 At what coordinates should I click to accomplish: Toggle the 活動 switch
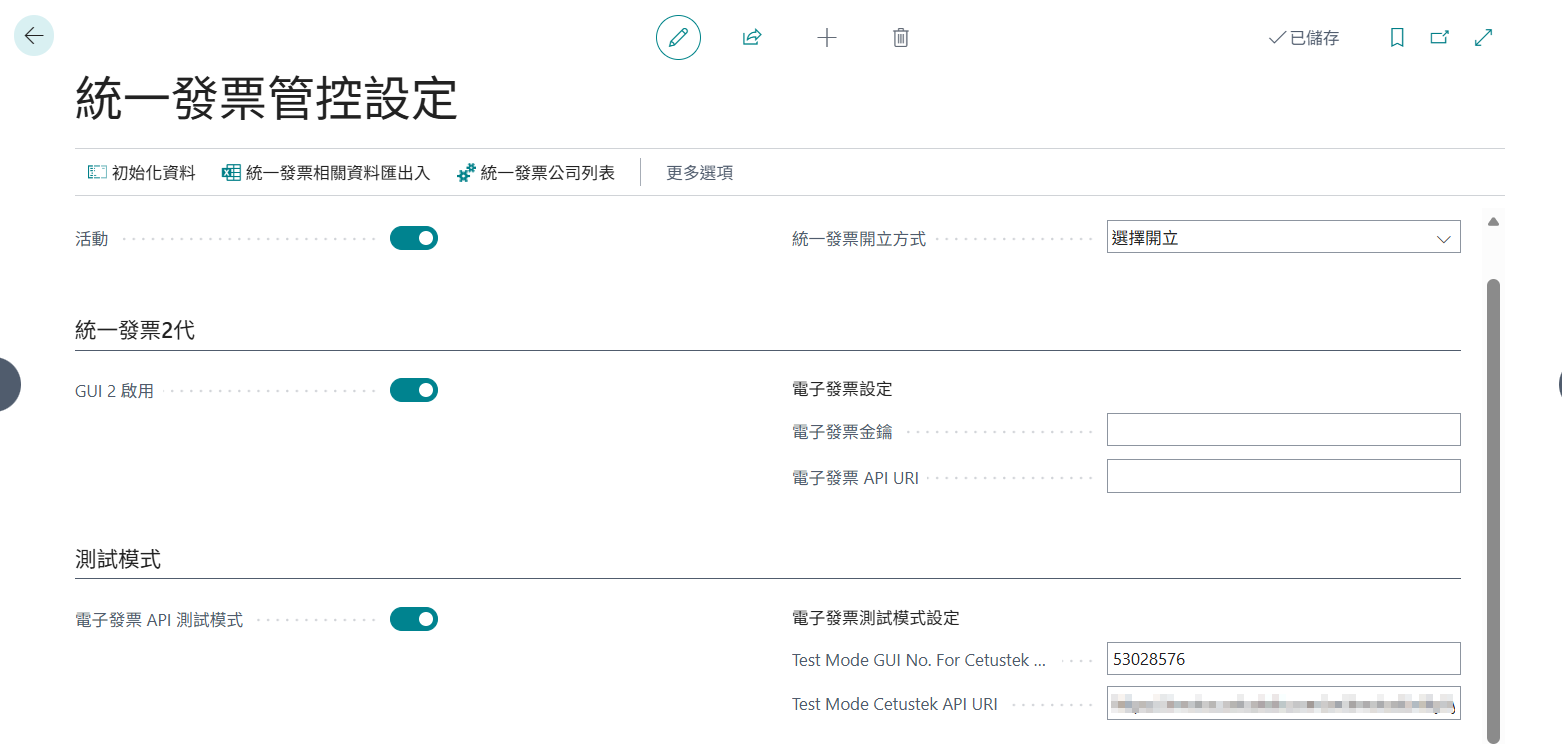[x=414, y=238]
